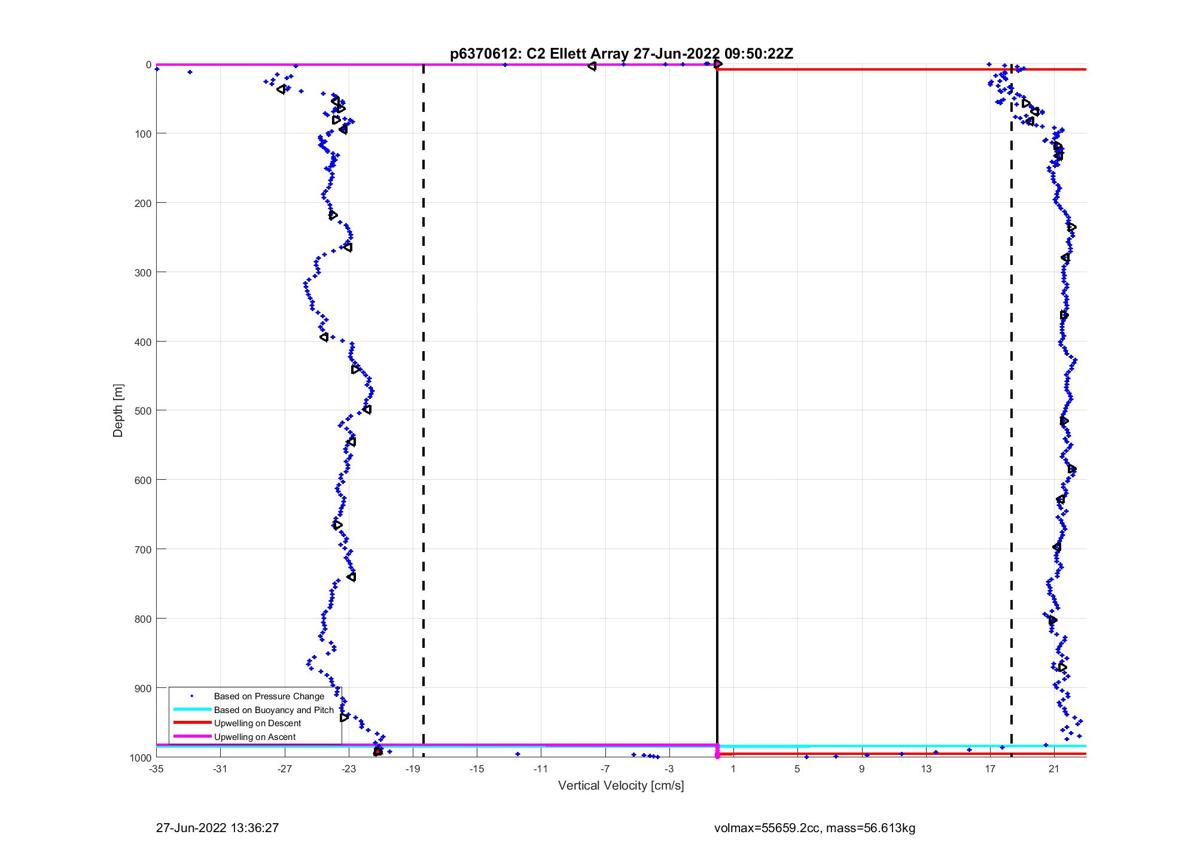Viewport: 1200px width, 851px height.
Task: Select the 'Vertical Velocity [cm/s]' x-axis label
Action: 621,786
